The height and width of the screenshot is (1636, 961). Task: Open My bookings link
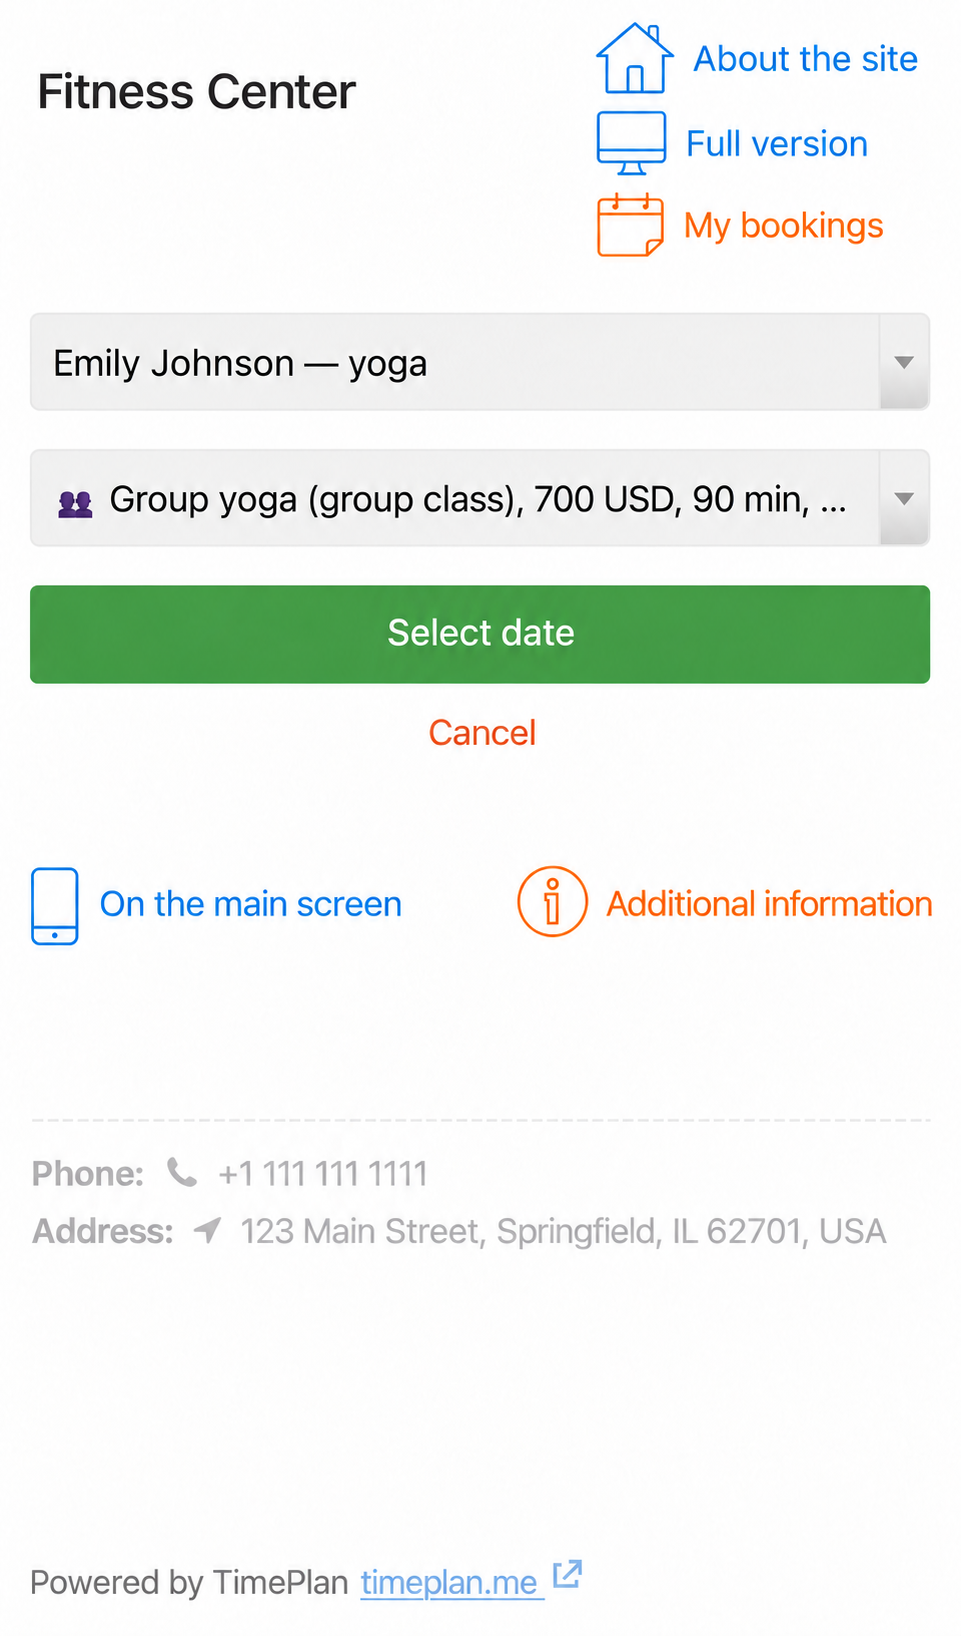pos(784,226)
